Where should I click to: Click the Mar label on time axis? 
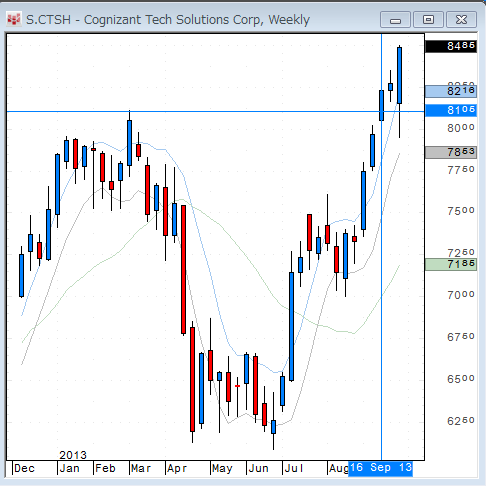click(141, 468)
